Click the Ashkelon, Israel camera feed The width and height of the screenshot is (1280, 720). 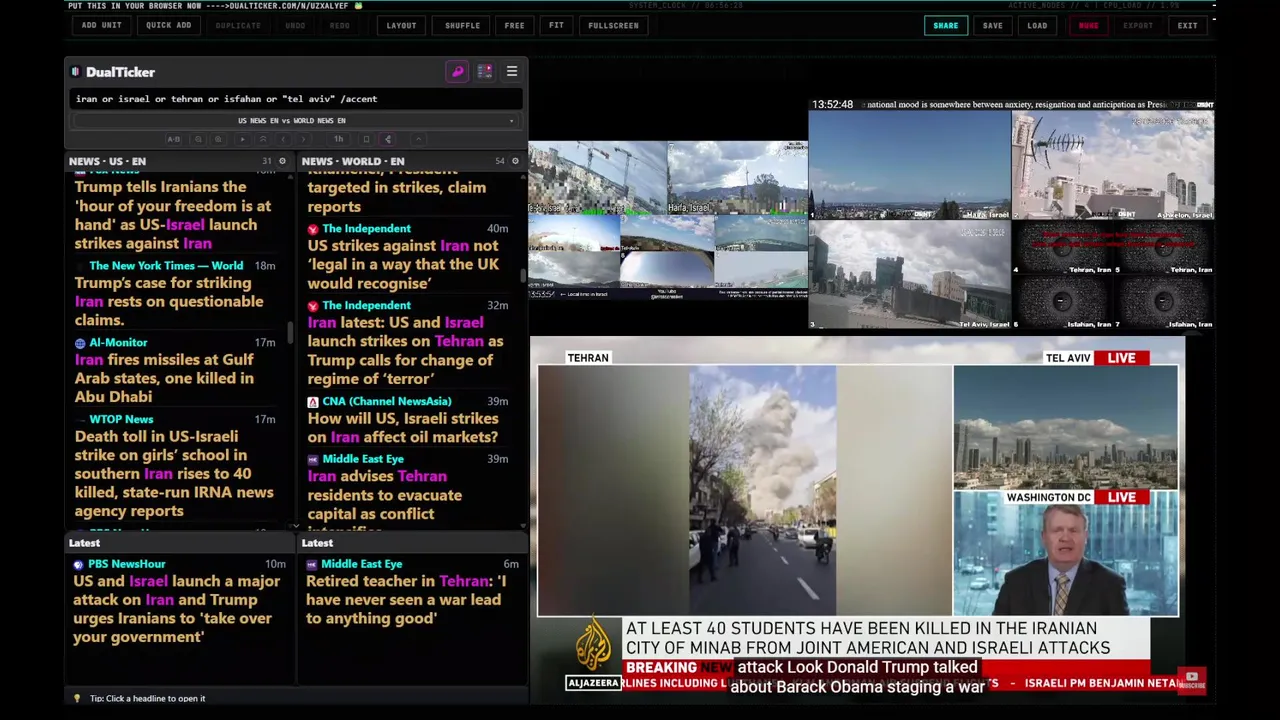click(1113, 165)
